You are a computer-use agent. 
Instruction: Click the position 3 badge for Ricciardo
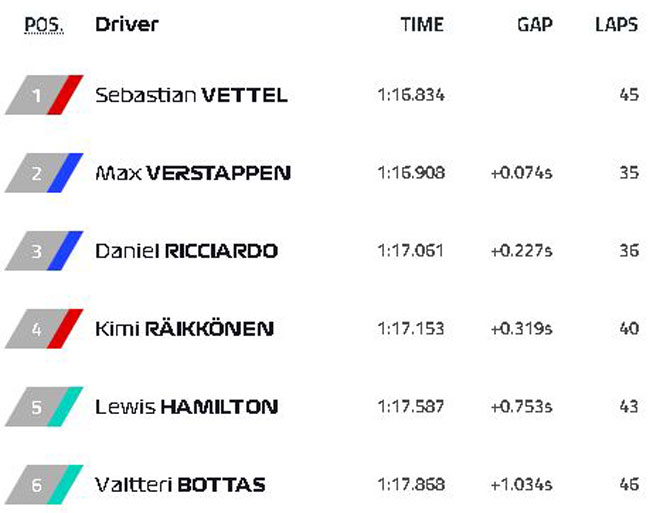point(44,250)
